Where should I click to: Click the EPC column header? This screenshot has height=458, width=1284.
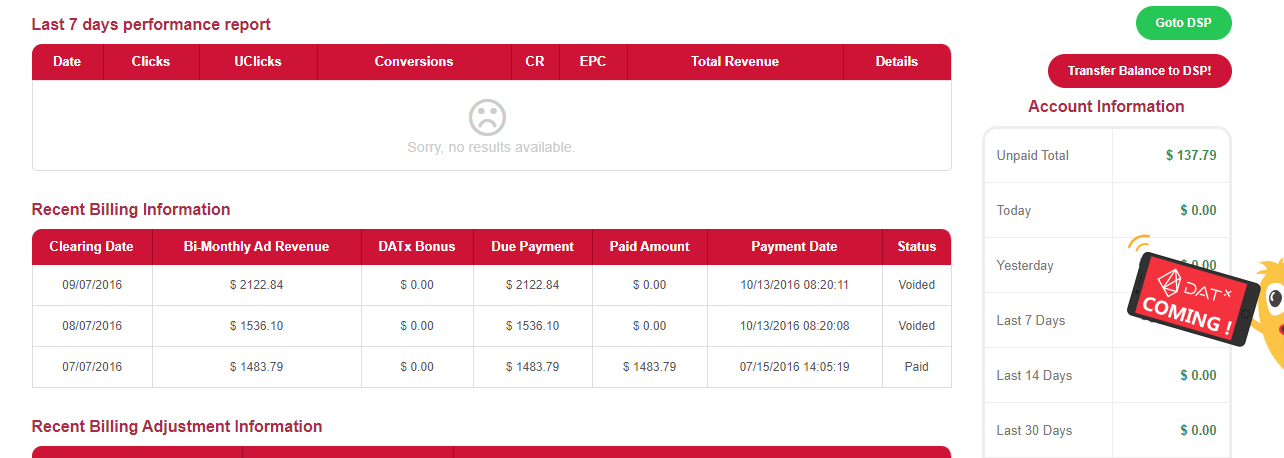[593, 62]
